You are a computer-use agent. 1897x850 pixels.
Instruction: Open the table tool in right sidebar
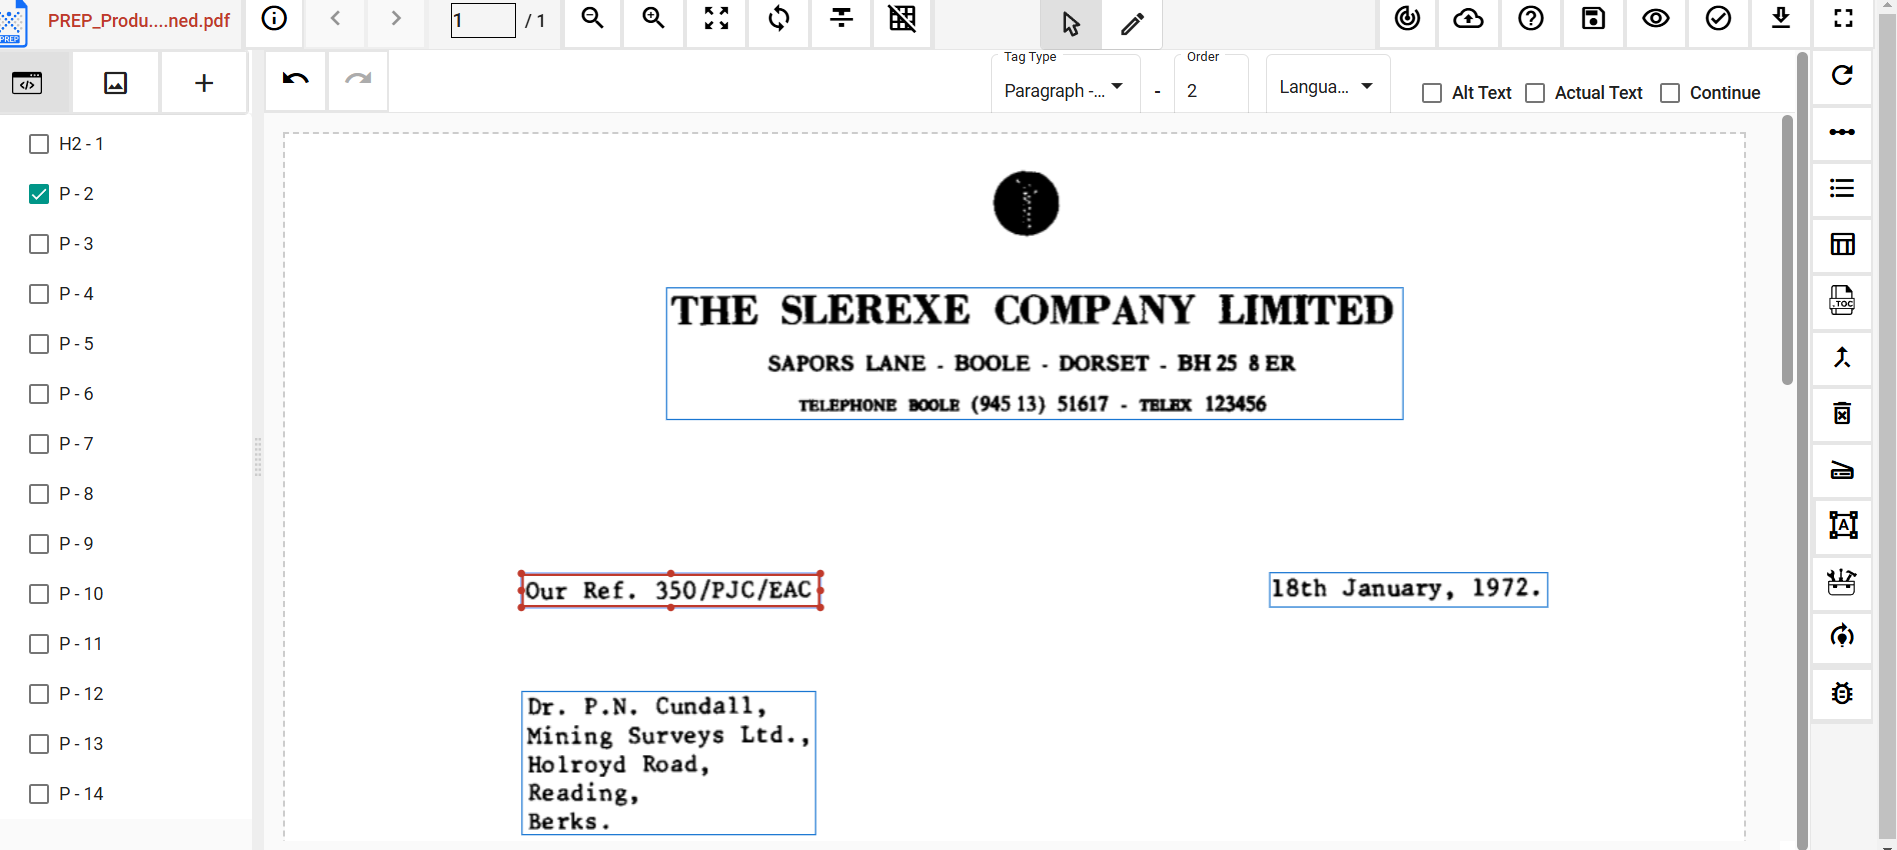point(1842,244)
